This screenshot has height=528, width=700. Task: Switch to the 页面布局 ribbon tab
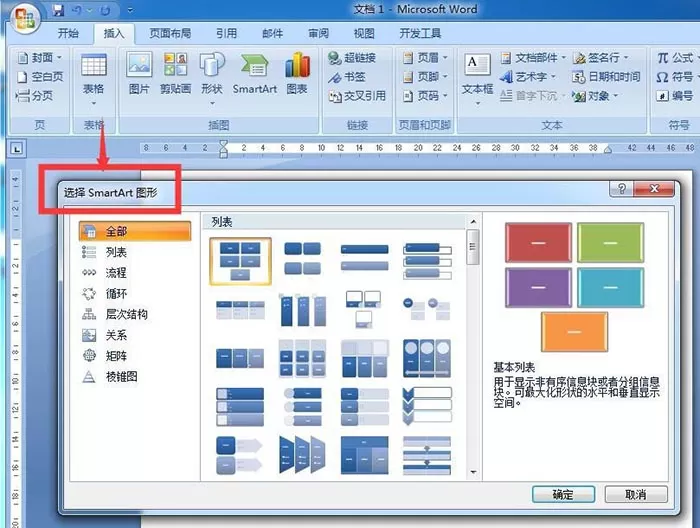click(170, 33)
